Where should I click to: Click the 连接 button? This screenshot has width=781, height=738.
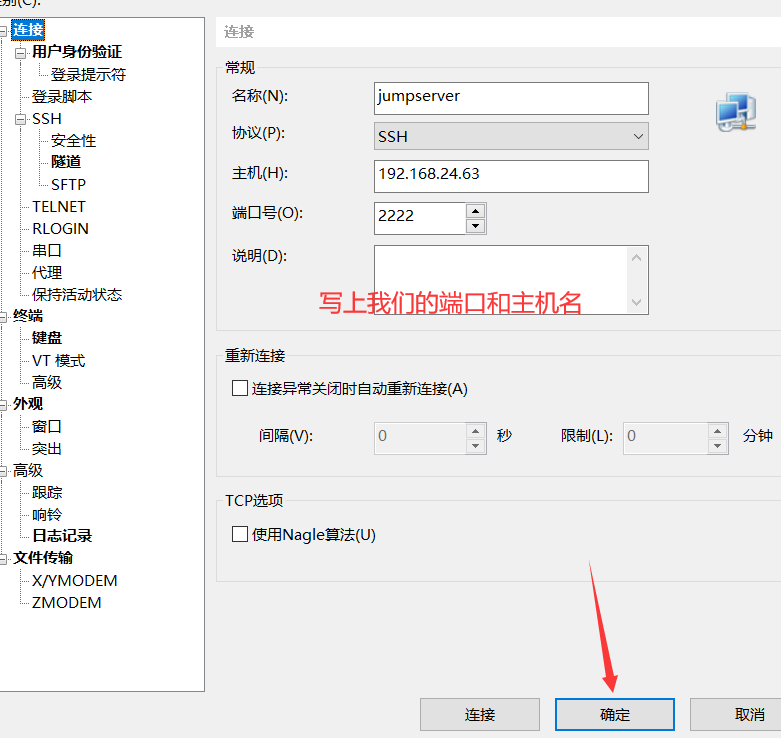click(480, 715)
